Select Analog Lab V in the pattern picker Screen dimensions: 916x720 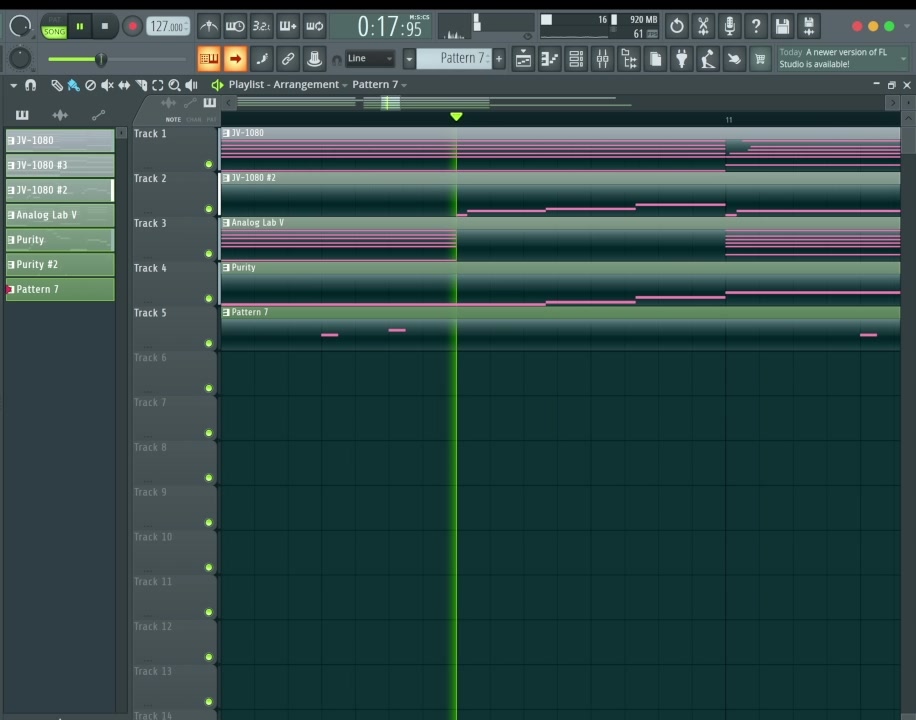tap(60, 215)
